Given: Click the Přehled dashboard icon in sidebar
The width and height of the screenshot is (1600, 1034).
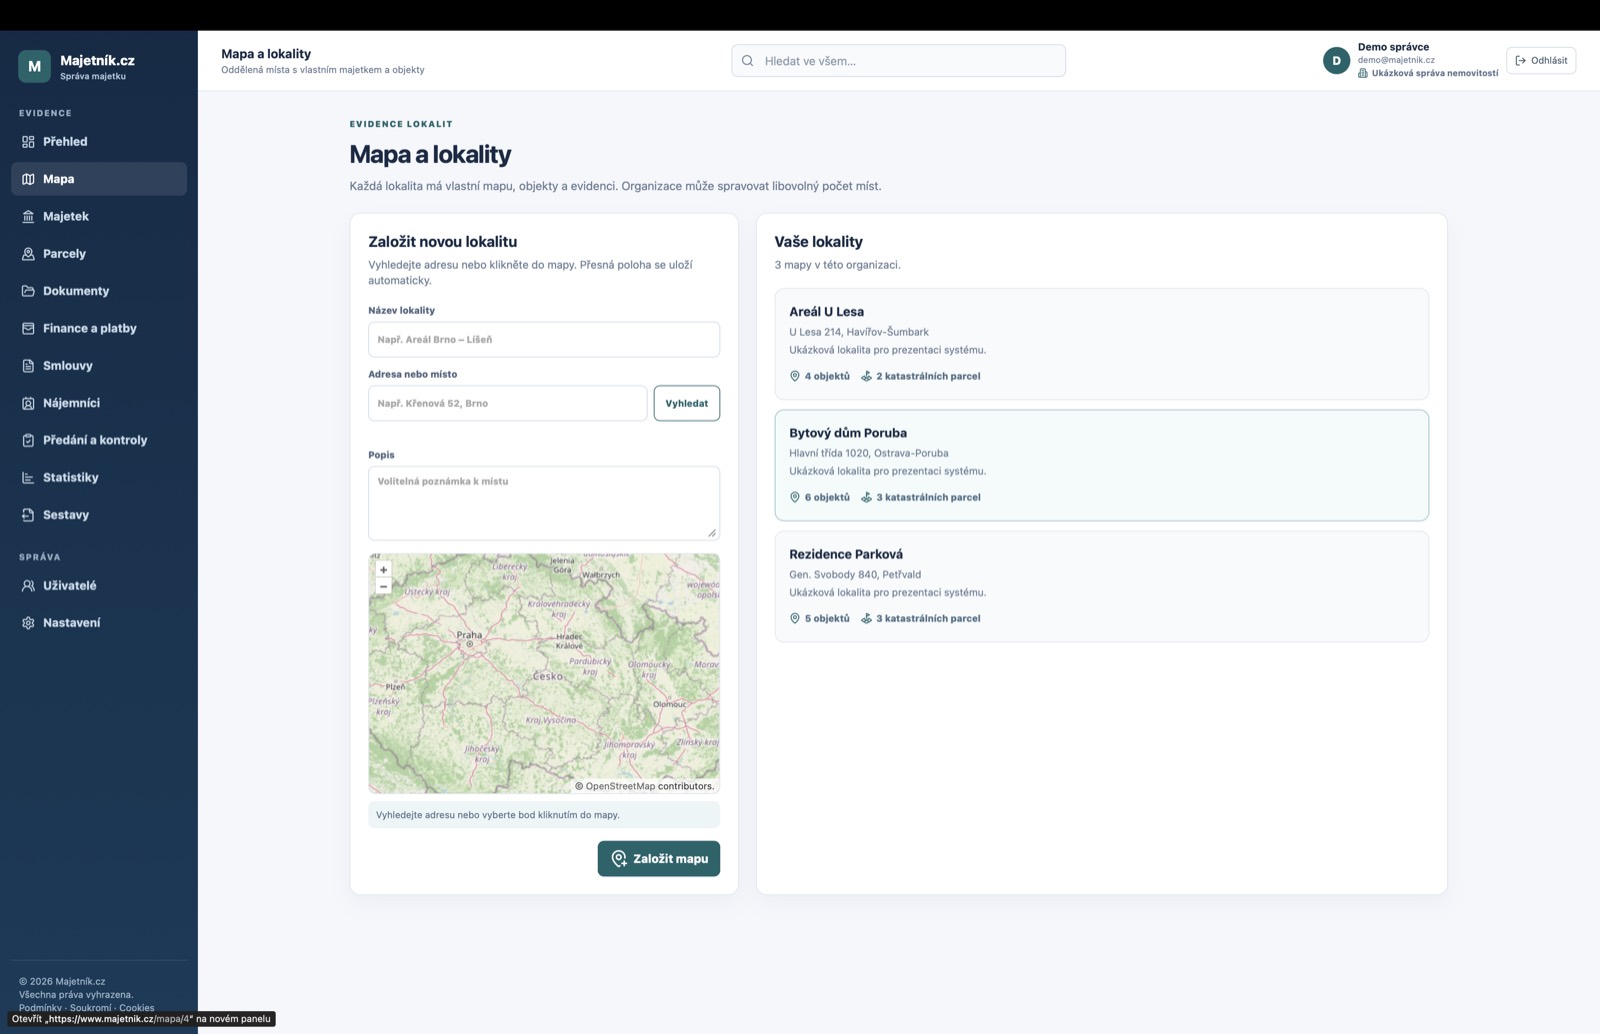Looking at the screenshot, I should (x=28, y=142).
